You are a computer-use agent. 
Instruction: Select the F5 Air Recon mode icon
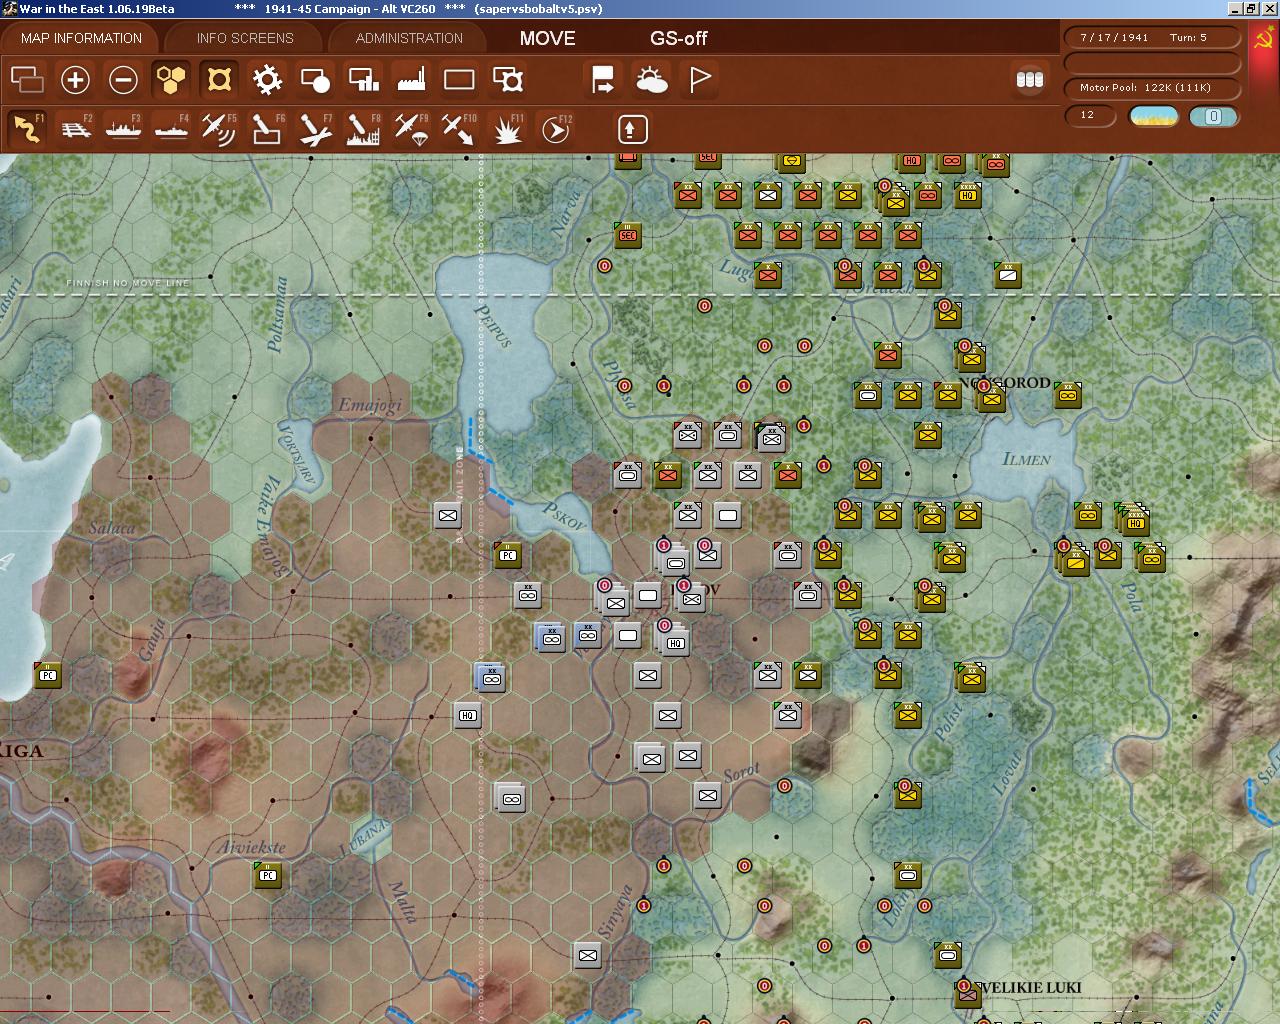tap(219, 129)
